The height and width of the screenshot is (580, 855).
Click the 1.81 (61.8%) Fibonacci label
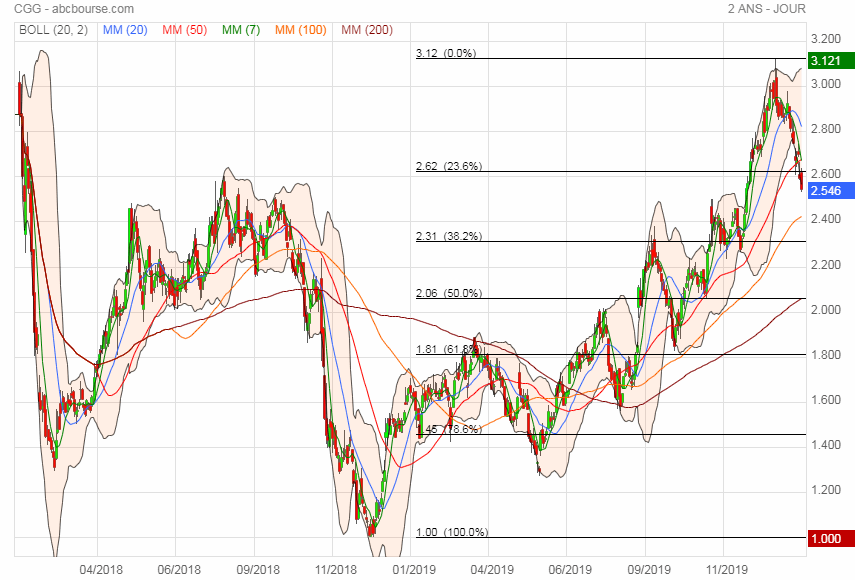pyautogui.click(x=449, y=349)
